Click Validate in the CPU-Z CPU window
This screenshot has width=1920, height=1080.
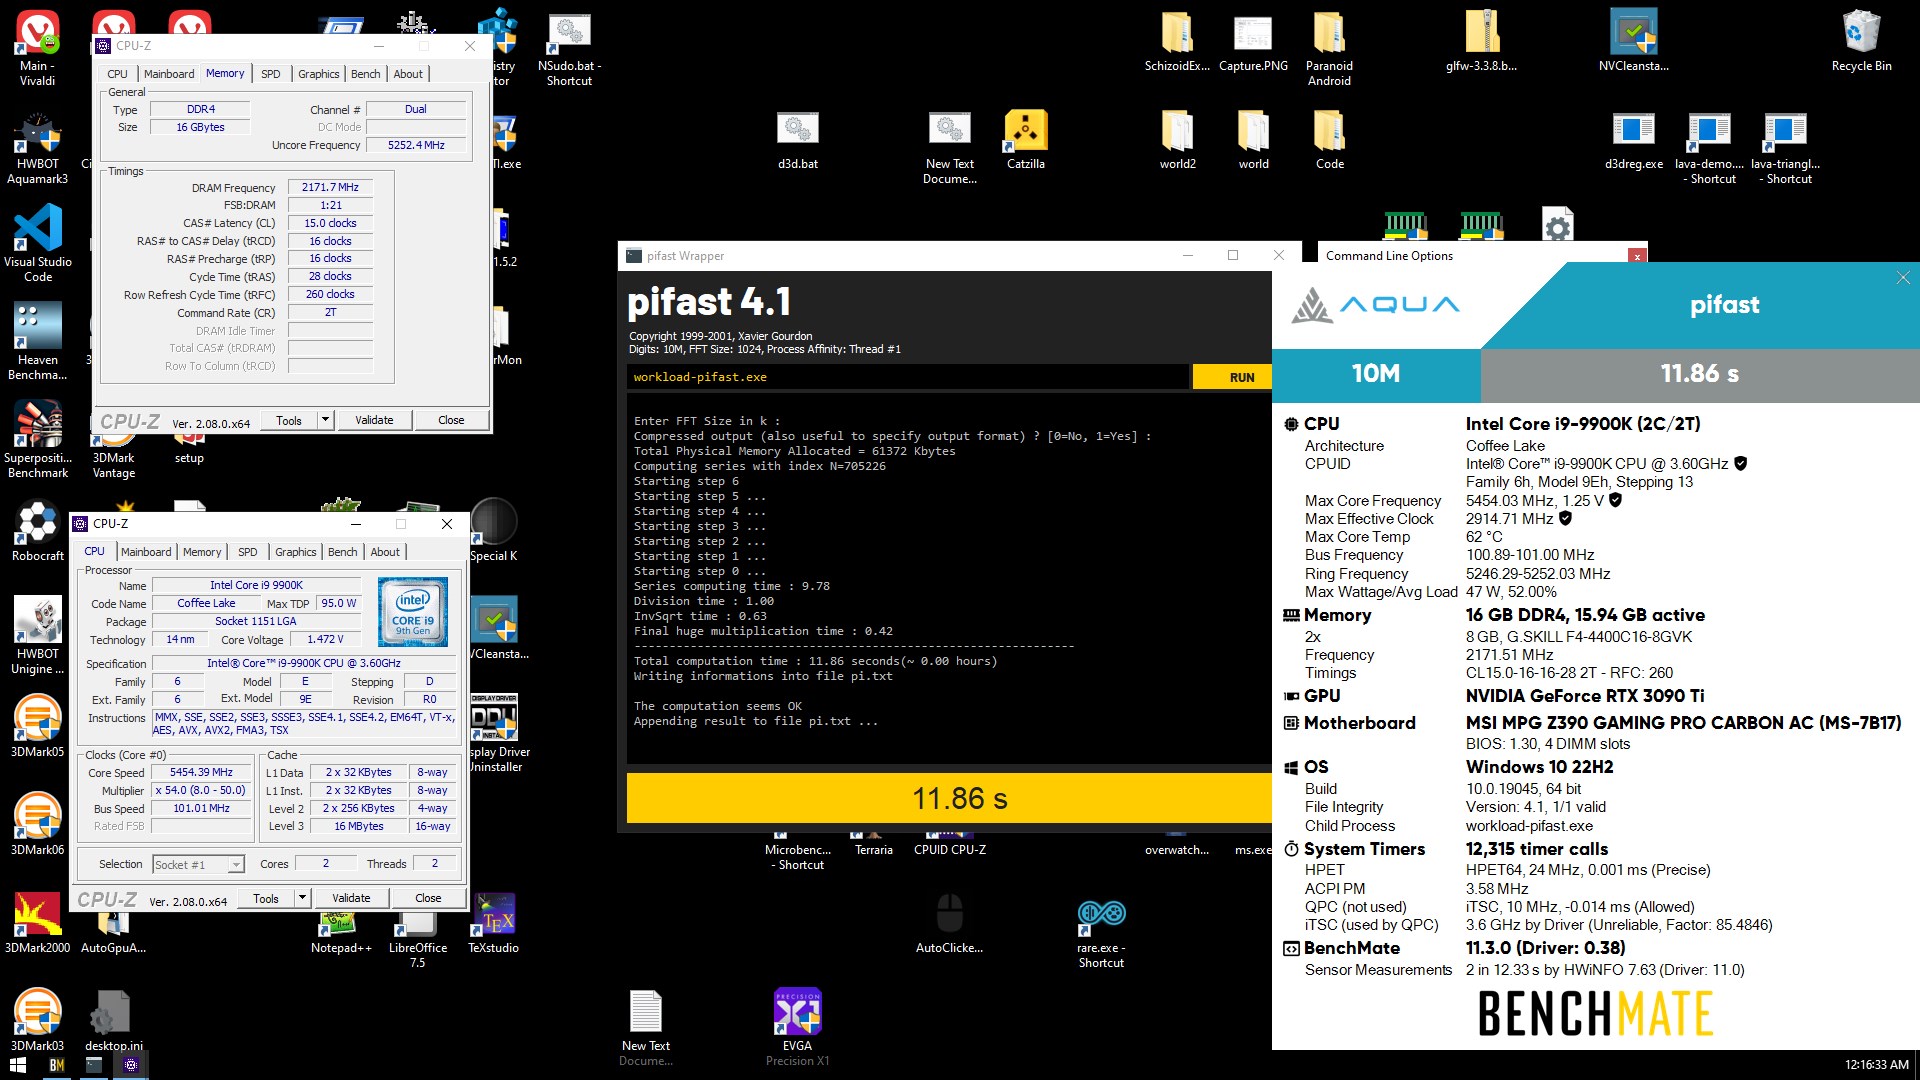tap(351, 898)
